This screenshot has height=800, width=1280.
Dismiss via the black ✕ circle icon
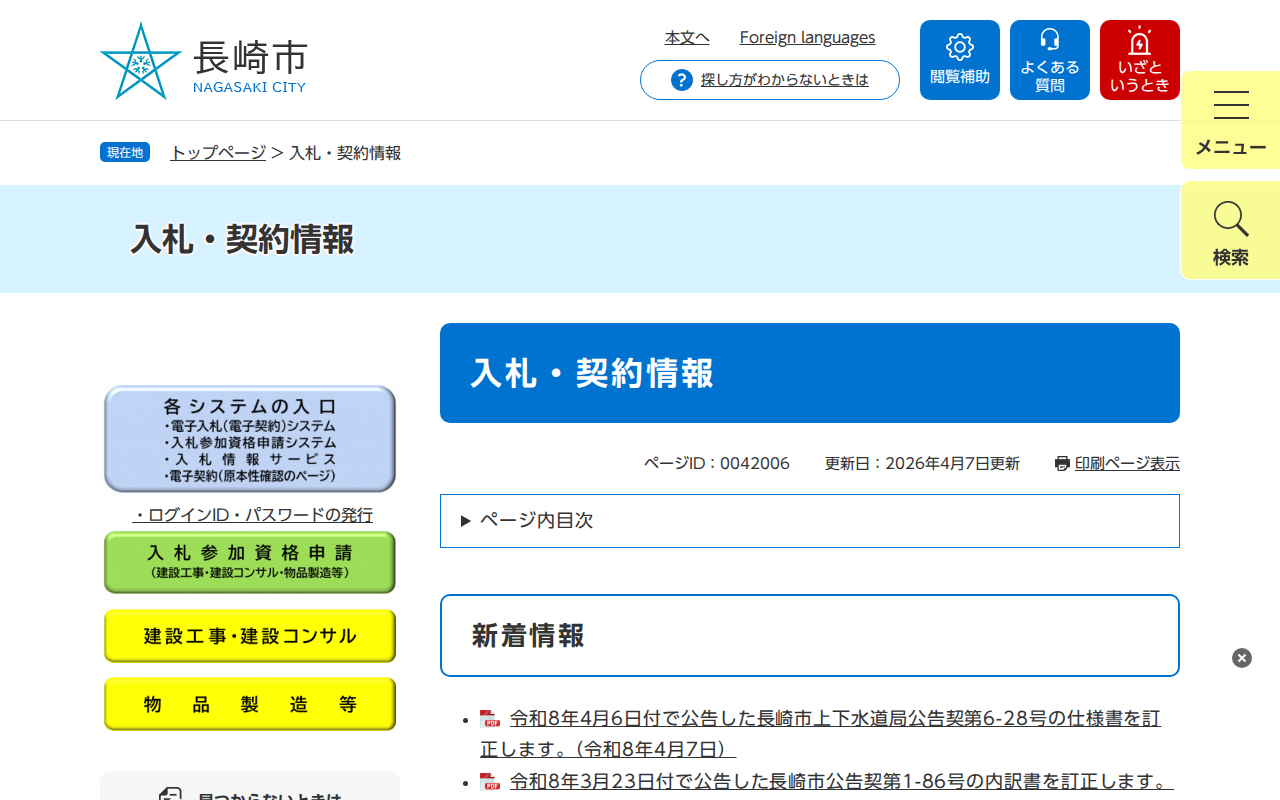coord(1241,658)
